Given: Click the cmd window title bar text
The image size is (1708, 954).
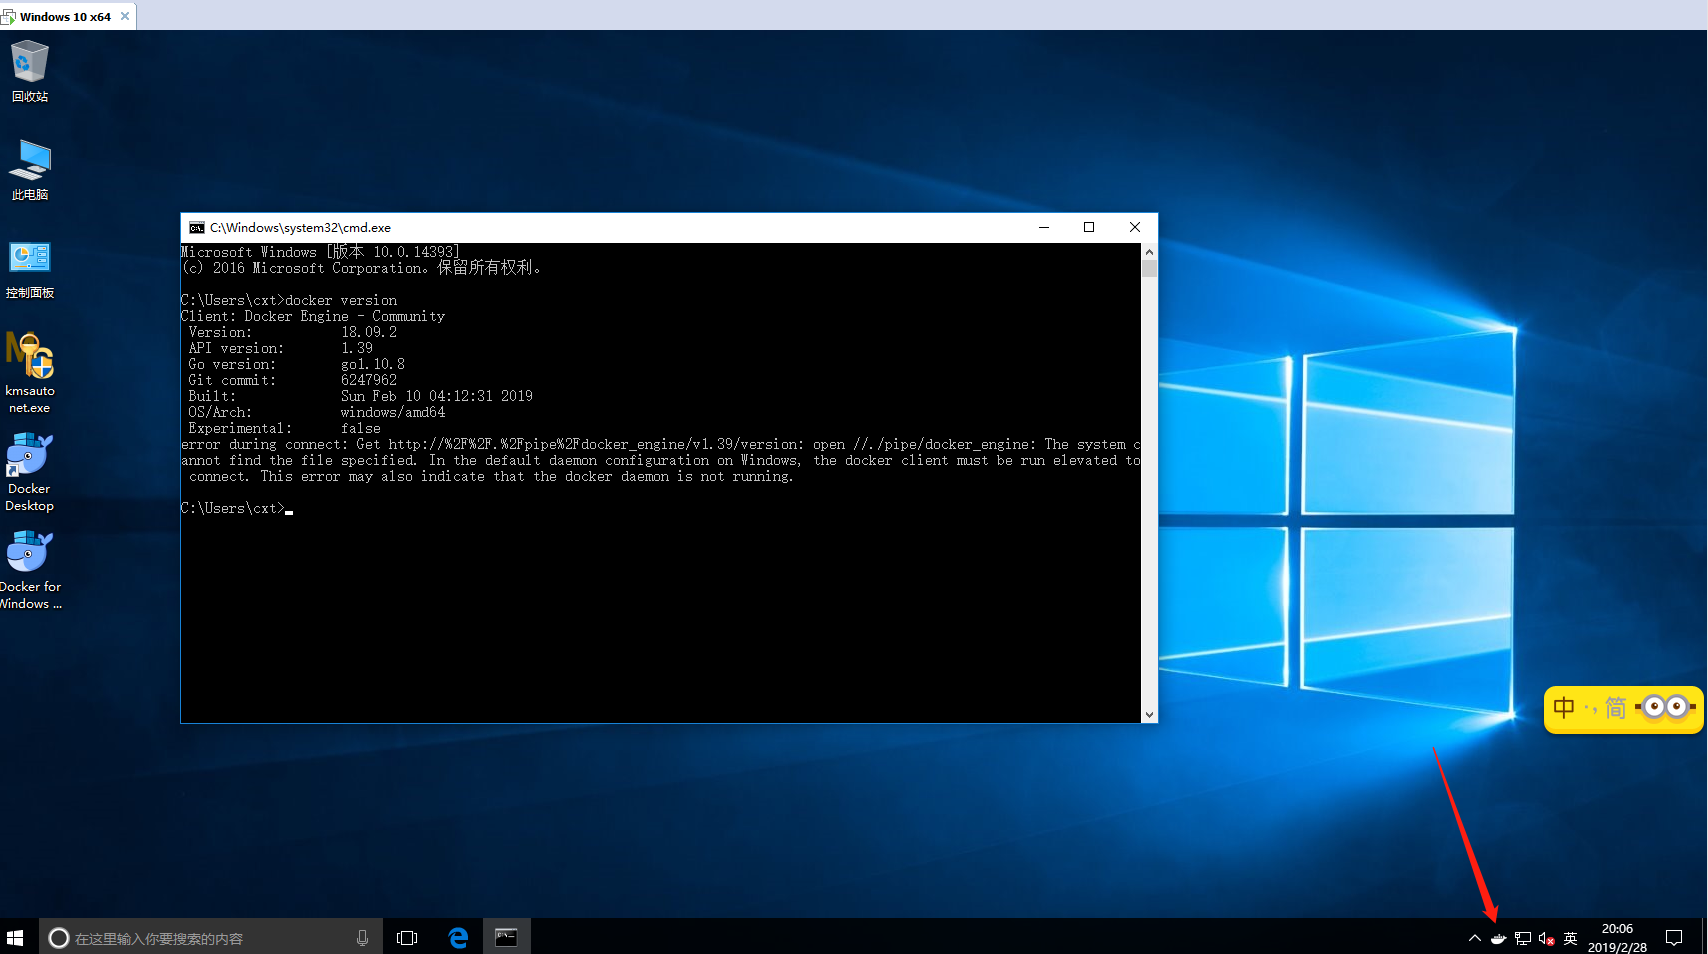Looking at the screenshot, I should 300,228.
